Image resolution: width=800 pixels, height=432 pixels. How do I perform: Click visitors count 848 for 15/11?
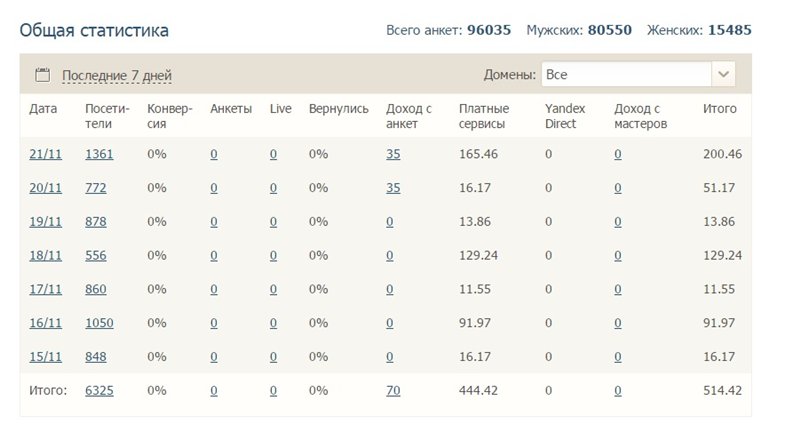coord(96,357)
